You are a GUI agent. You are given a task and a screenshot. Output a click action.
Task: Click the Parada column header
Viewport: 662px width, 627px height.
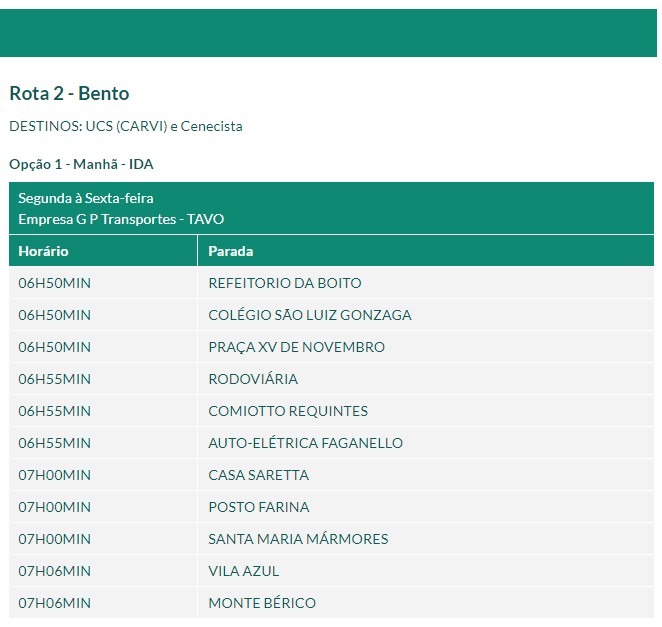[x=231, y=251]
